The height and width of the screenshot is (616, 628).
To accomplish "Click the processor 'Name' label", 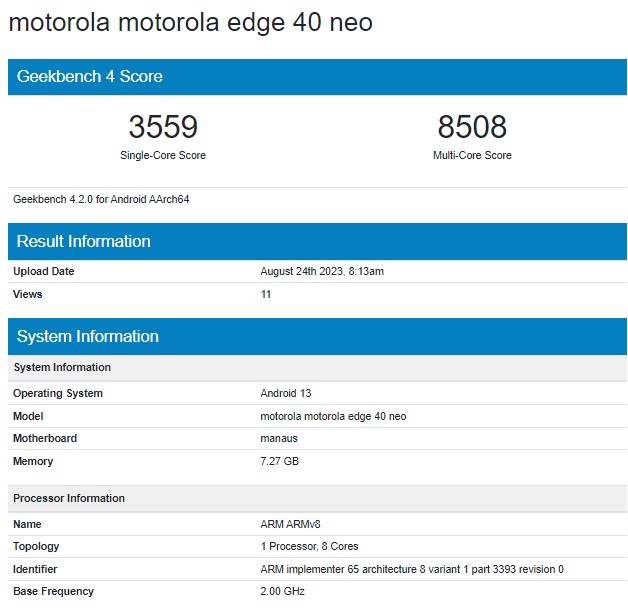I will pyautogui.click(x=27, y=524).
